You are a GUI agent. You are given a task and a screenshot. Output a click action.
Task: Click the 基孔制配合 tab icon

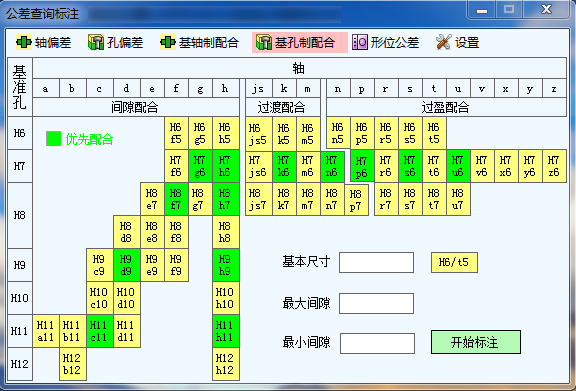[264, 42]
